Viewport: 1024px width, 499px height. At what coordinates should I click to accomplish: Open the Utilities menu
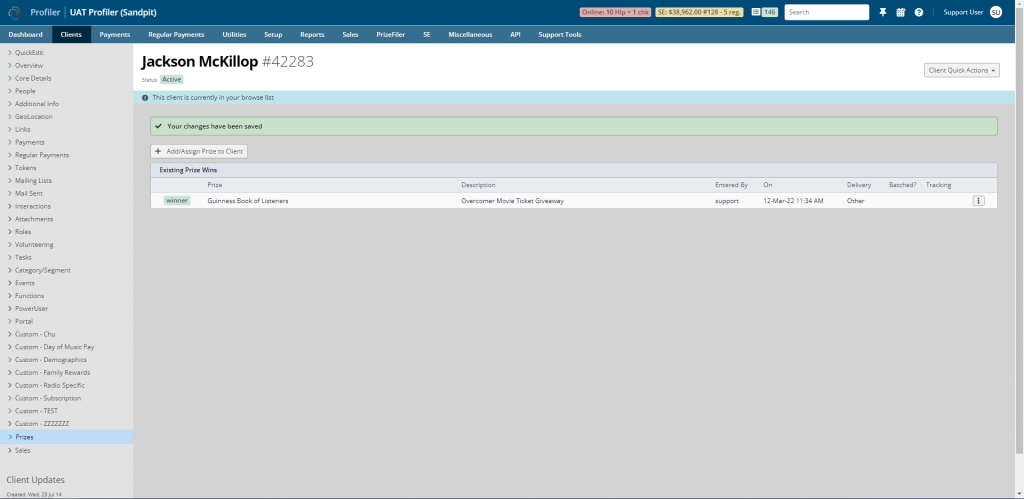click(234, 35)
